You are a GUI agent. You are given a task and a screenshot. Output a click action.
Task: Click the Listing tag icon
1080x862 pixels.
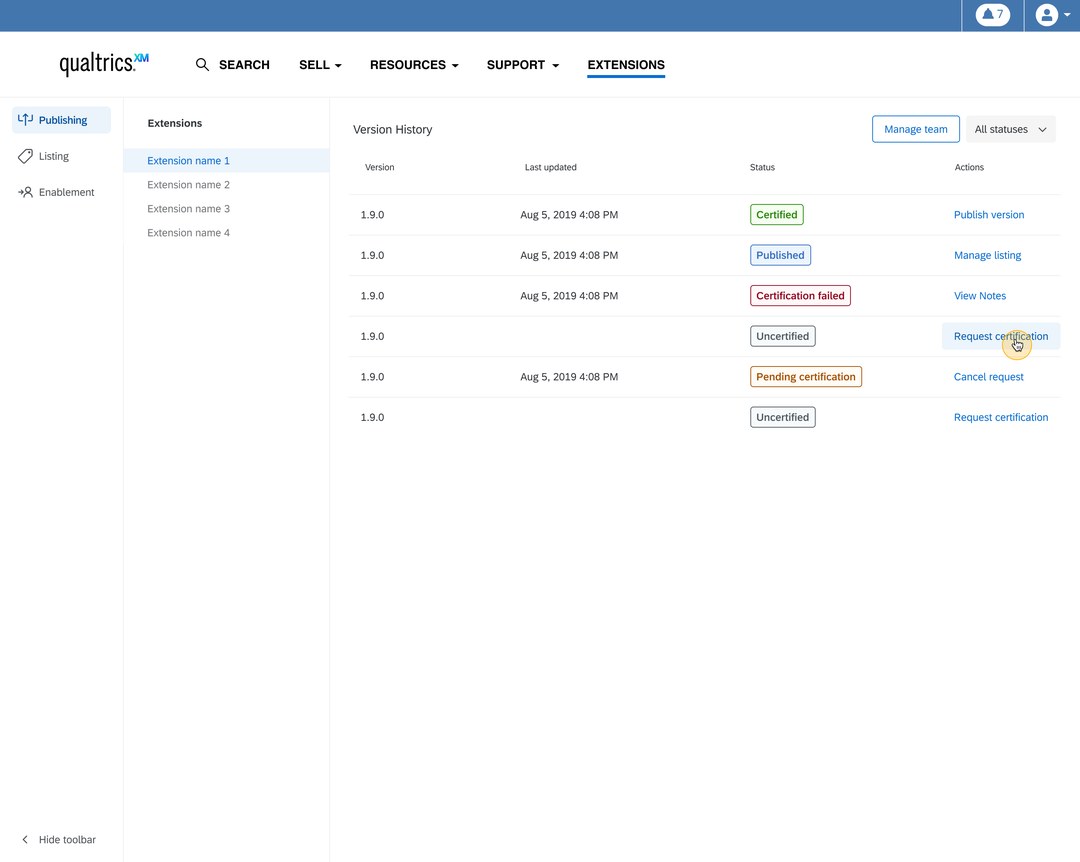pos(25,156)
